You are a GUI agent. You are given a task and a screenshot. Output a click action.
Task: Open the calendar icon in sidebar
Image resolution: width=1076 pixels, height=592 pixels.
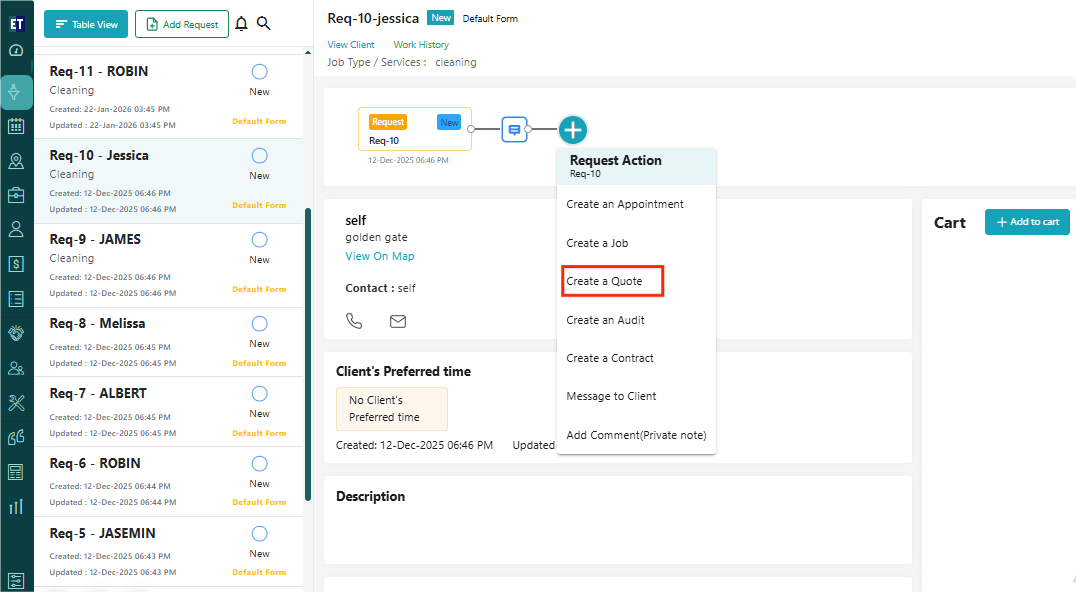pos(16,126)
